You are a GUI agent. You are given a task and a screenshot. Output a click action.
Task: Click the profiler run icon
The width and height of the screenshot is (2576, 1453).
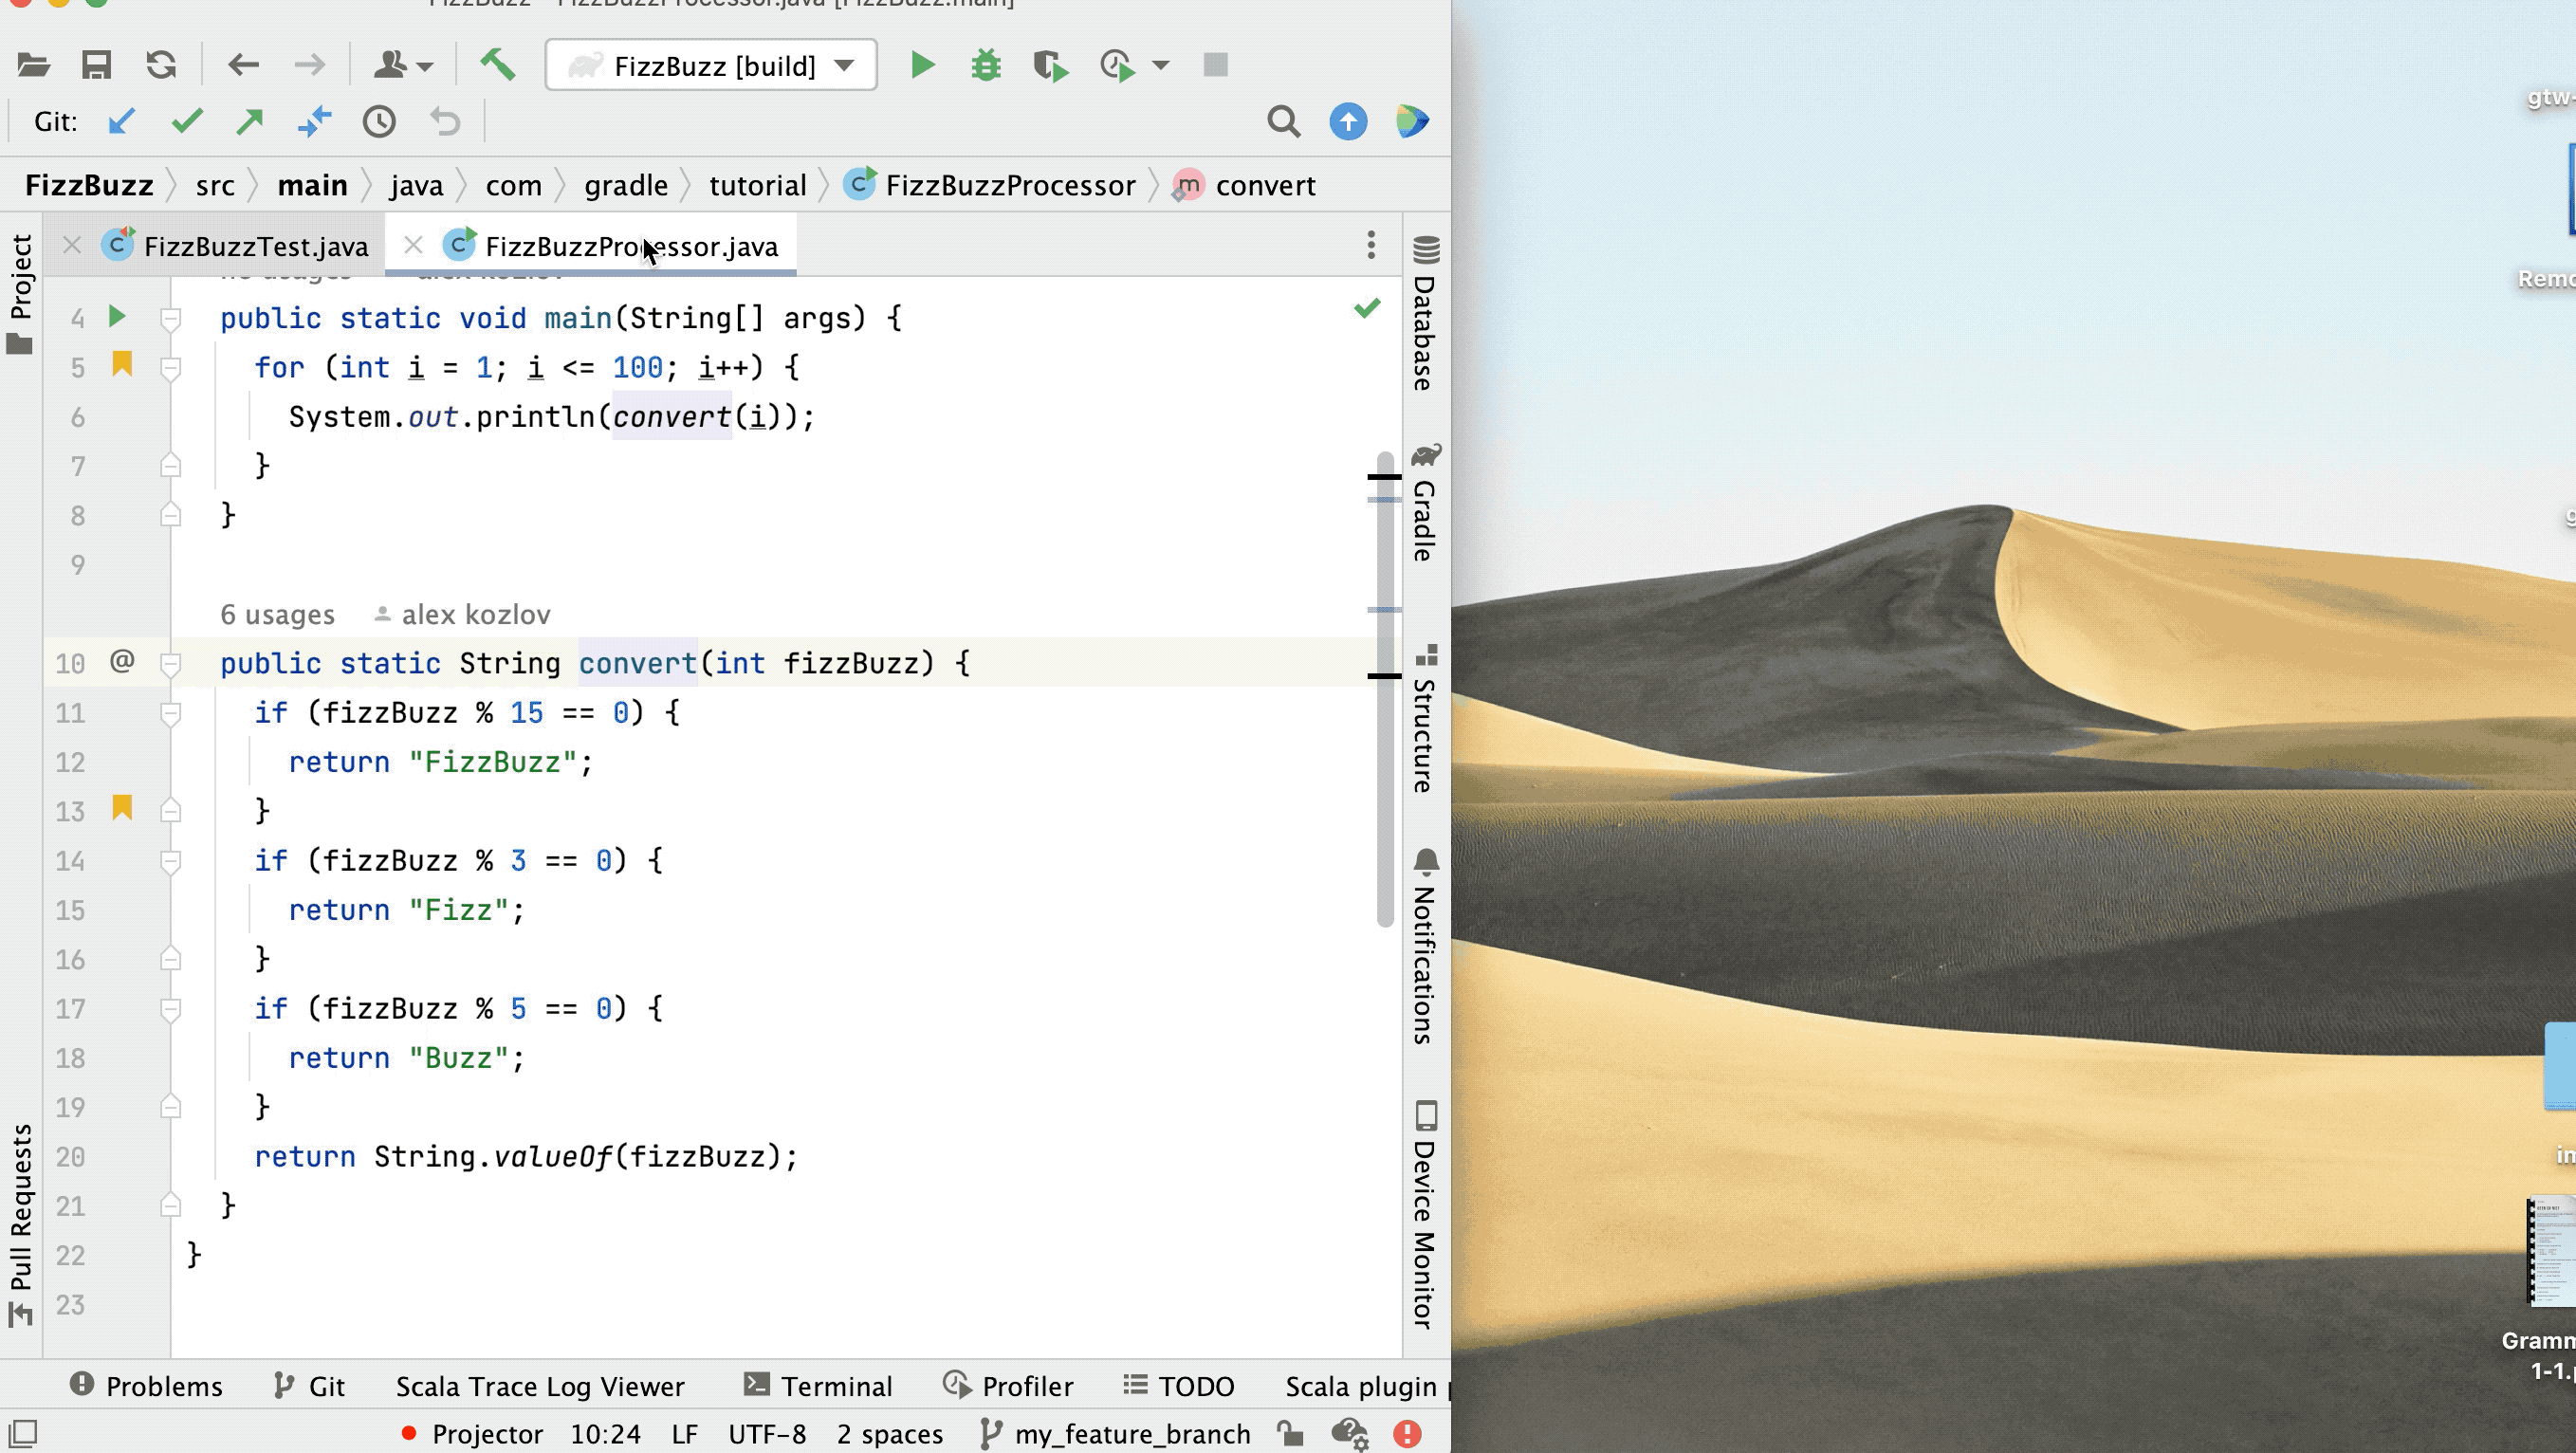(x=1117, y=66)
